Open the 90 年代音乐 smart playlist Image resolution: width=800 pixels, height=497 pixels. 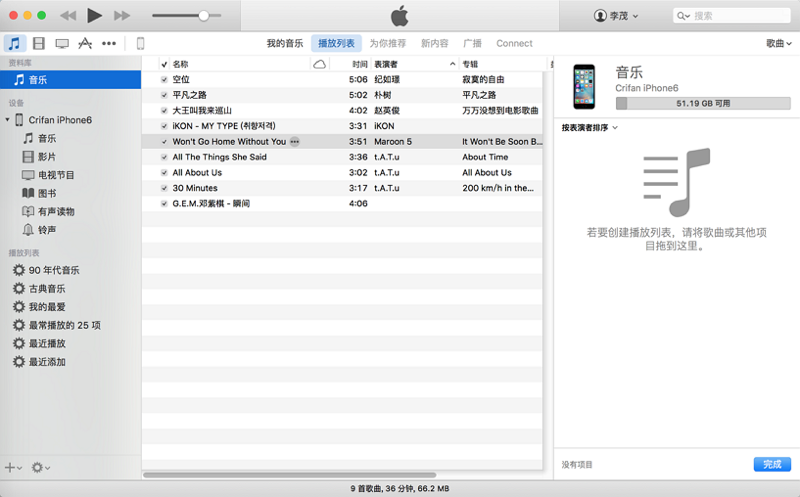pos(46,270)
